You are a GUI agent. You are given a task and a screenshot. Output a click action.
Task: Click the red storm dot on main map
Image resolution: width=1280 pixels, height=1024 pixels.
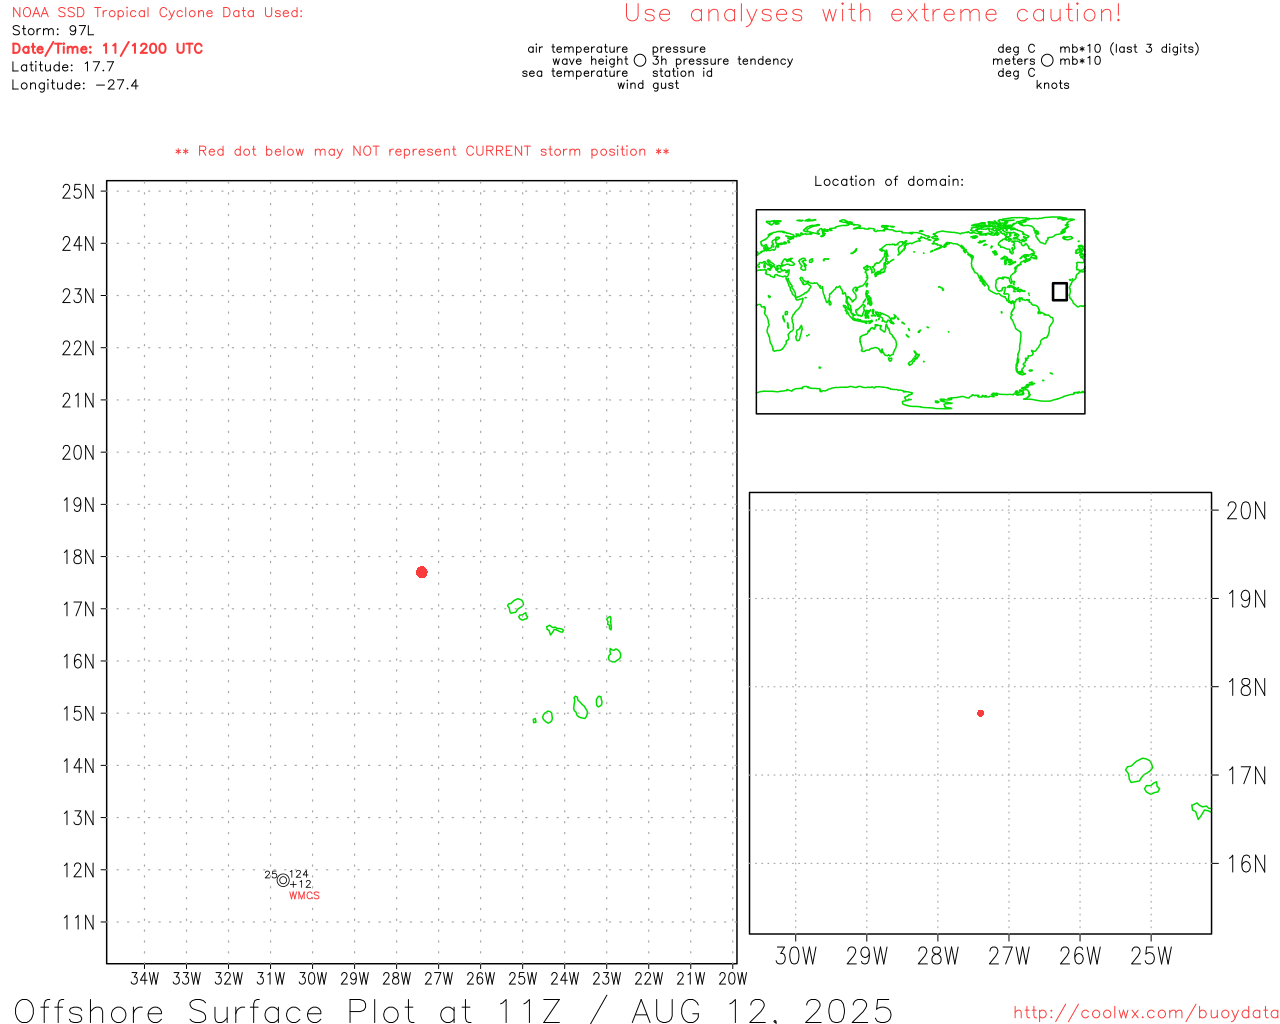pos(422,572)
